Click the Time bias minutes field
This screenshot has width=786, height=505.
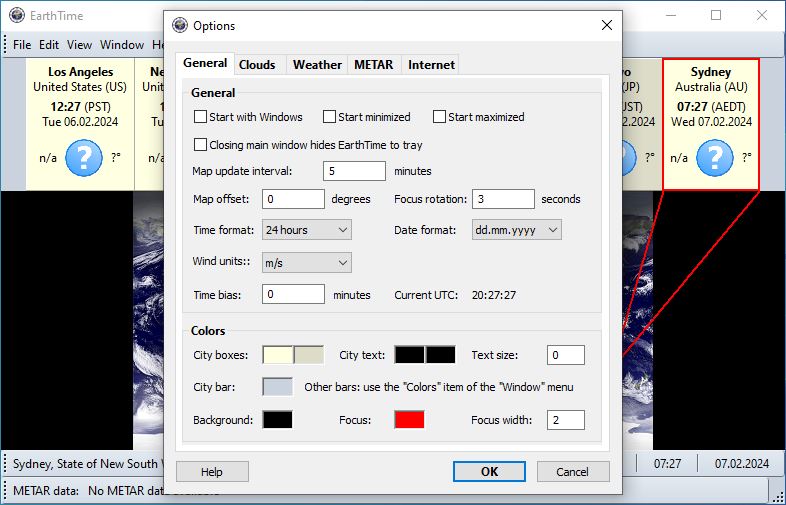293,294
